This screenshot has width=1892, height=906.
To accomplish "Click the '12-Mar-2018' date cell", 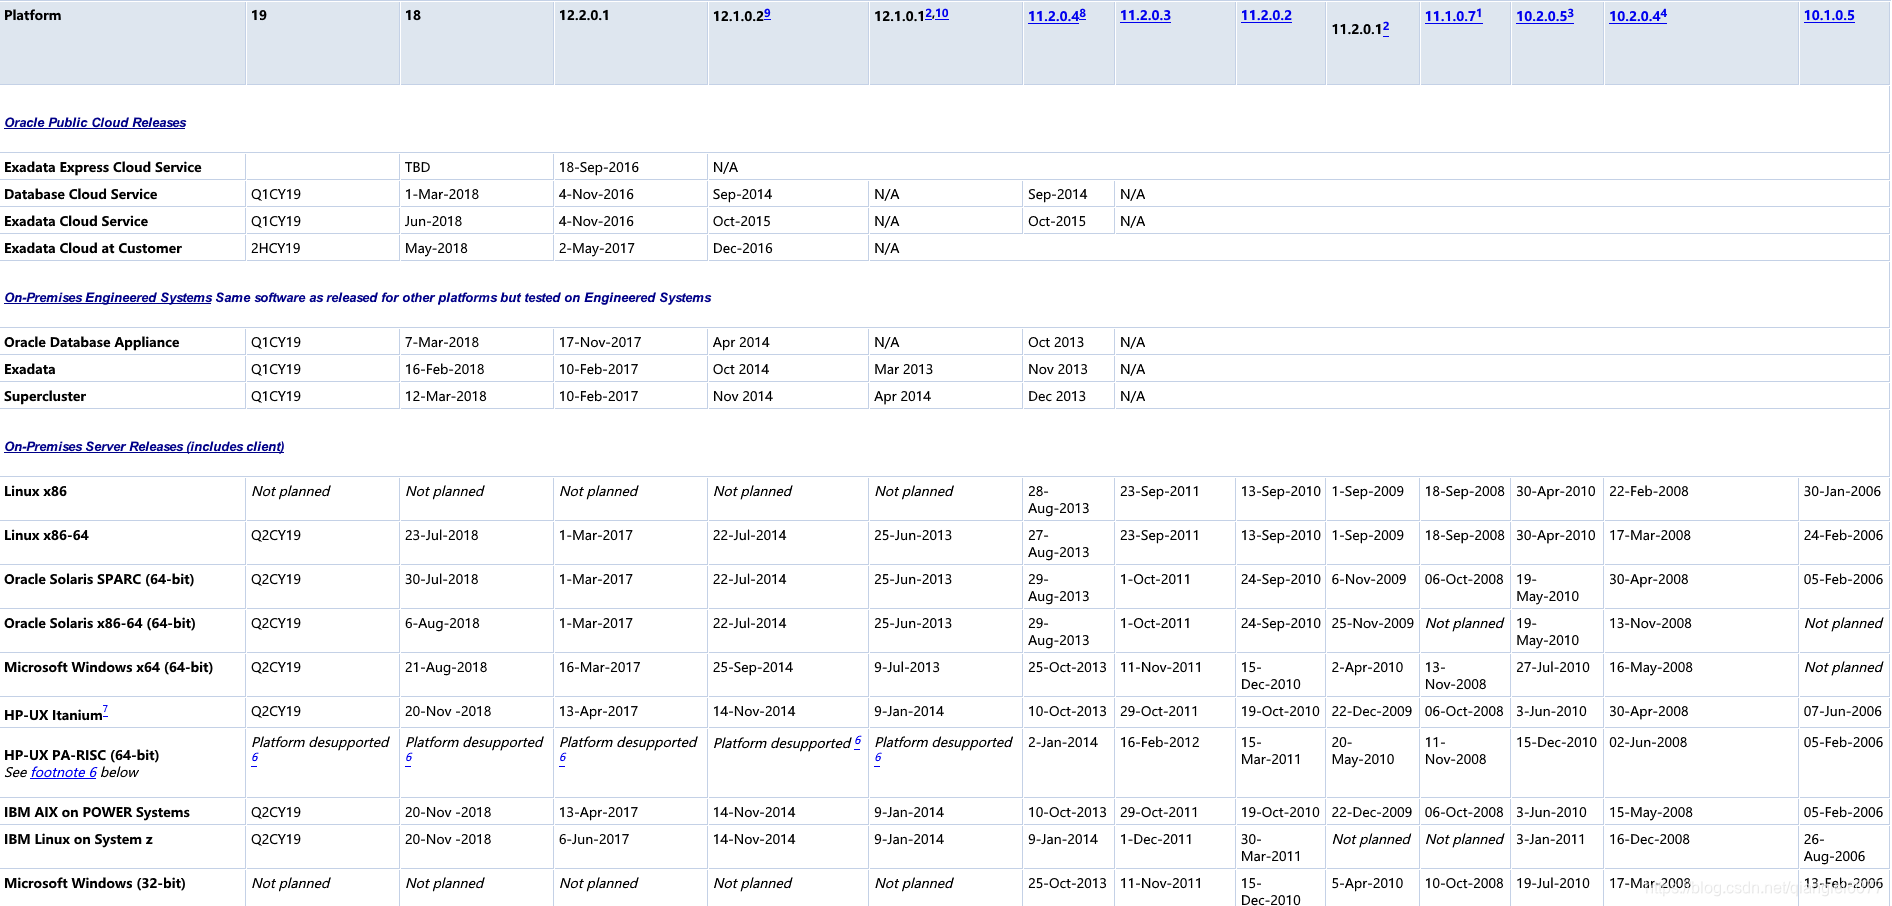I will [x=446, y=397].
